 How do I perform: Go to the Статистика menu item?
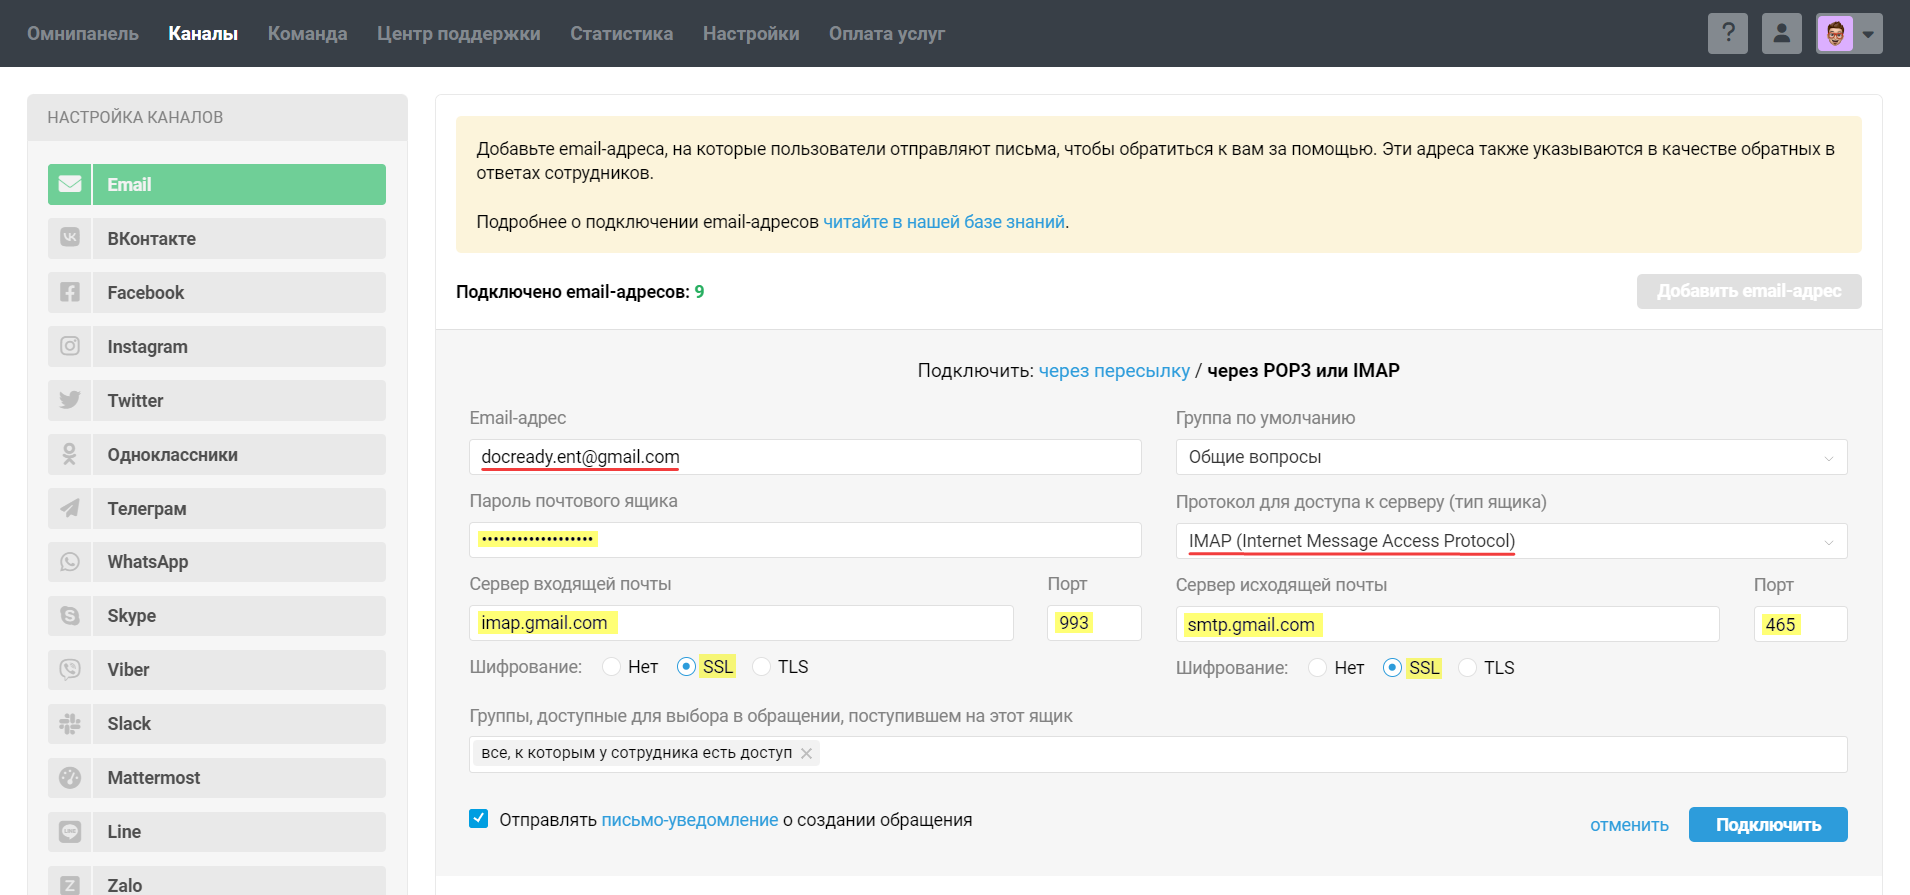[x=621, y=34]
